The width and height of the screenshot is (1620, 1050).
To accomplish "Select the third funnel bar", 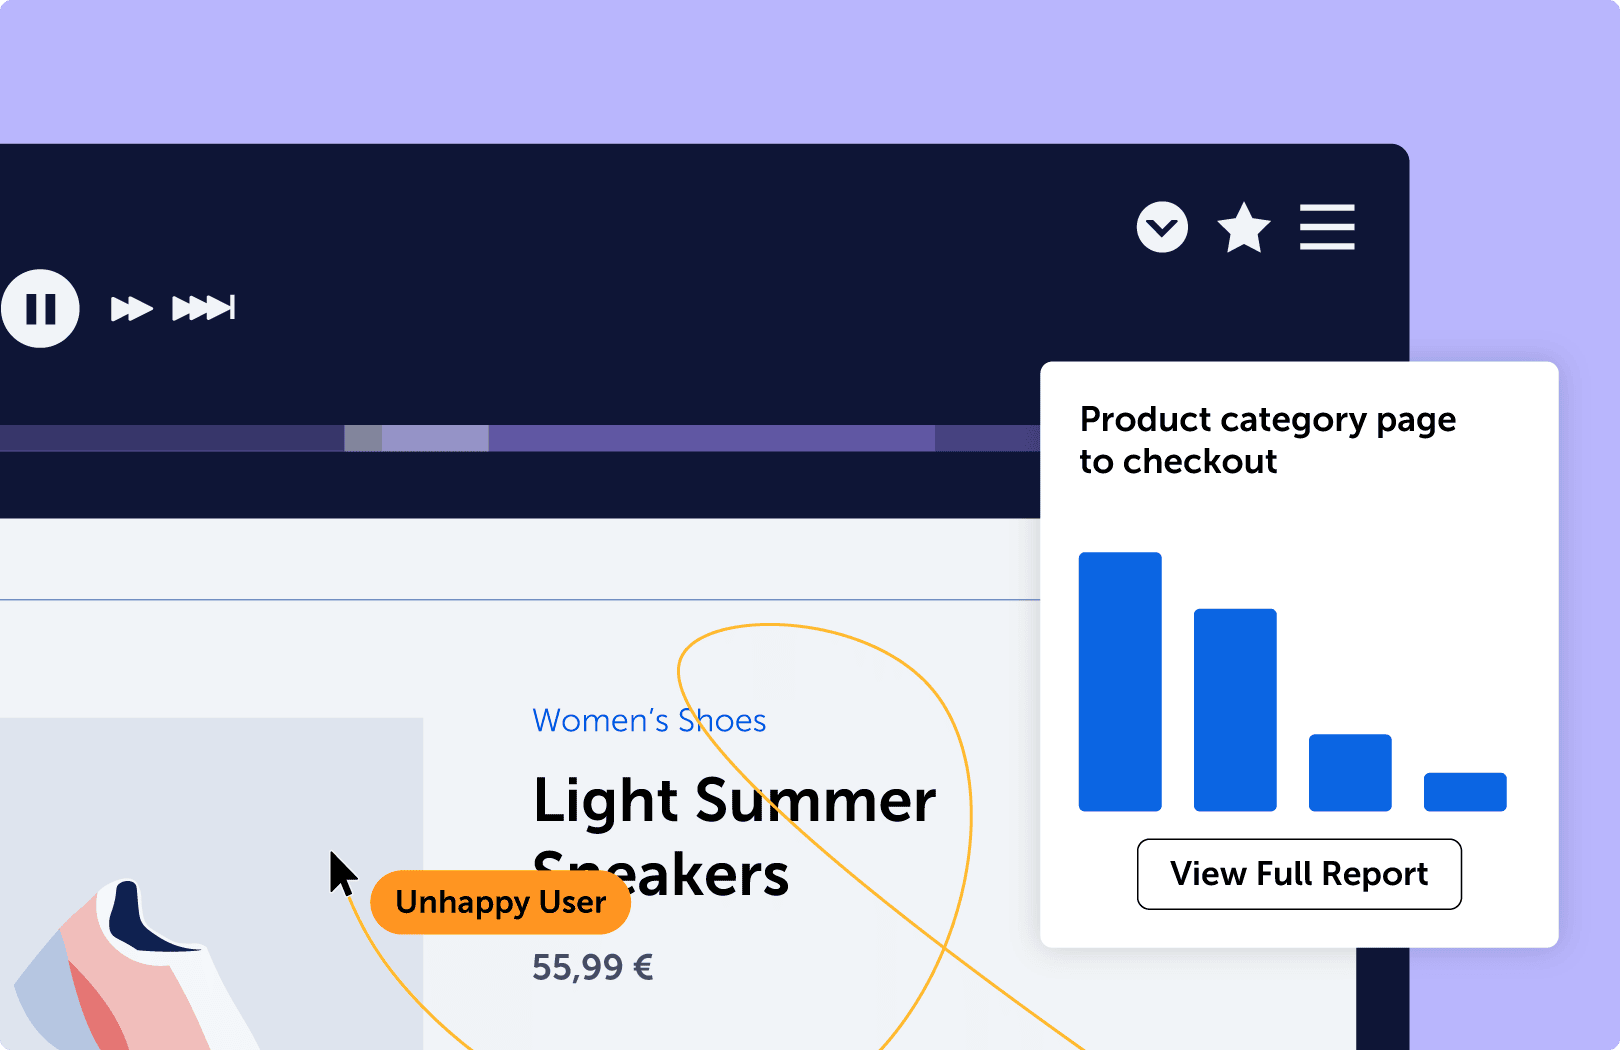I will click(x=1350, y=772).
